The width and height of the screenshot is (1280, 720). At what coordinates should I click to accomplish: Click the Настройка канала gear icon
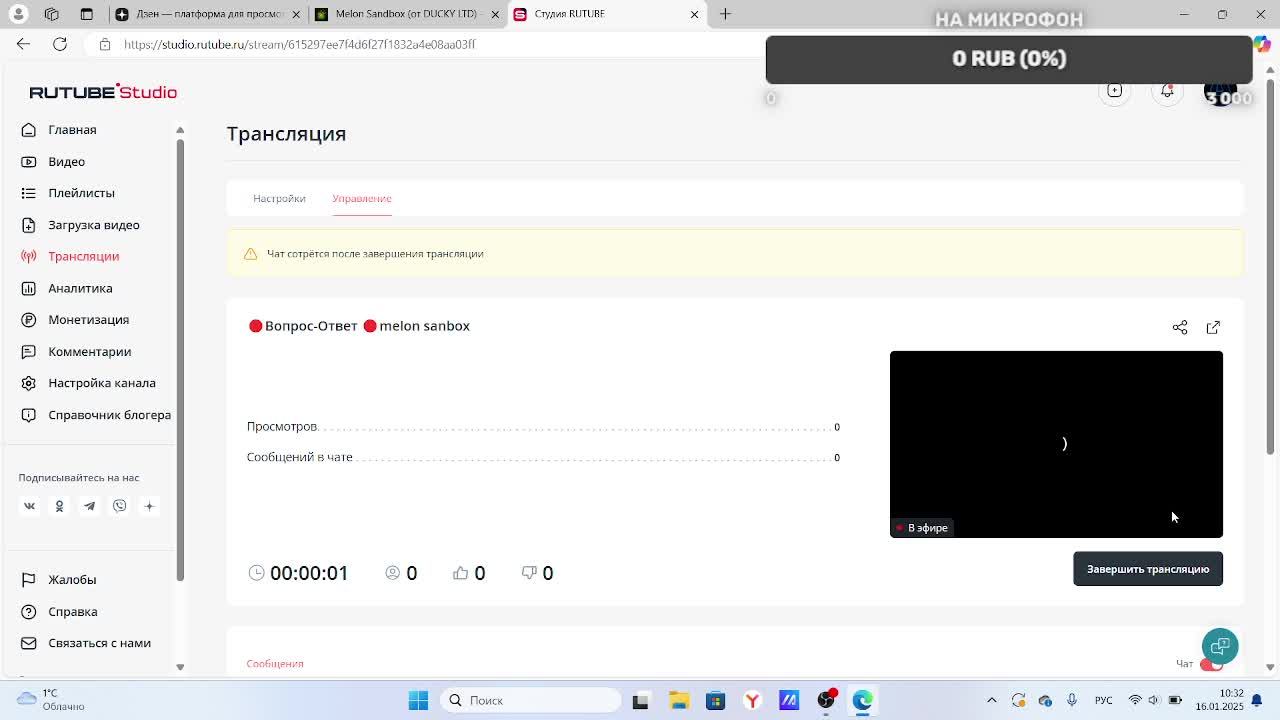click(29, 383)
